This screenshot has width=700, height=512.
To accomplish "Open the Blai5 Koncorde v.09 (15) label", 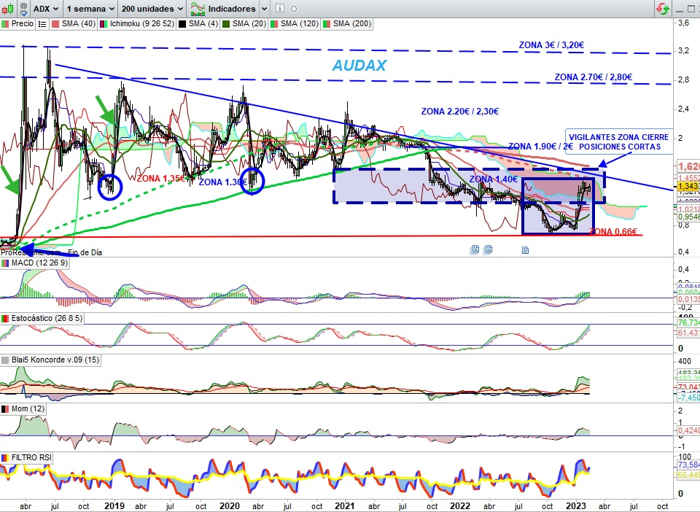I will coord(56,360).
